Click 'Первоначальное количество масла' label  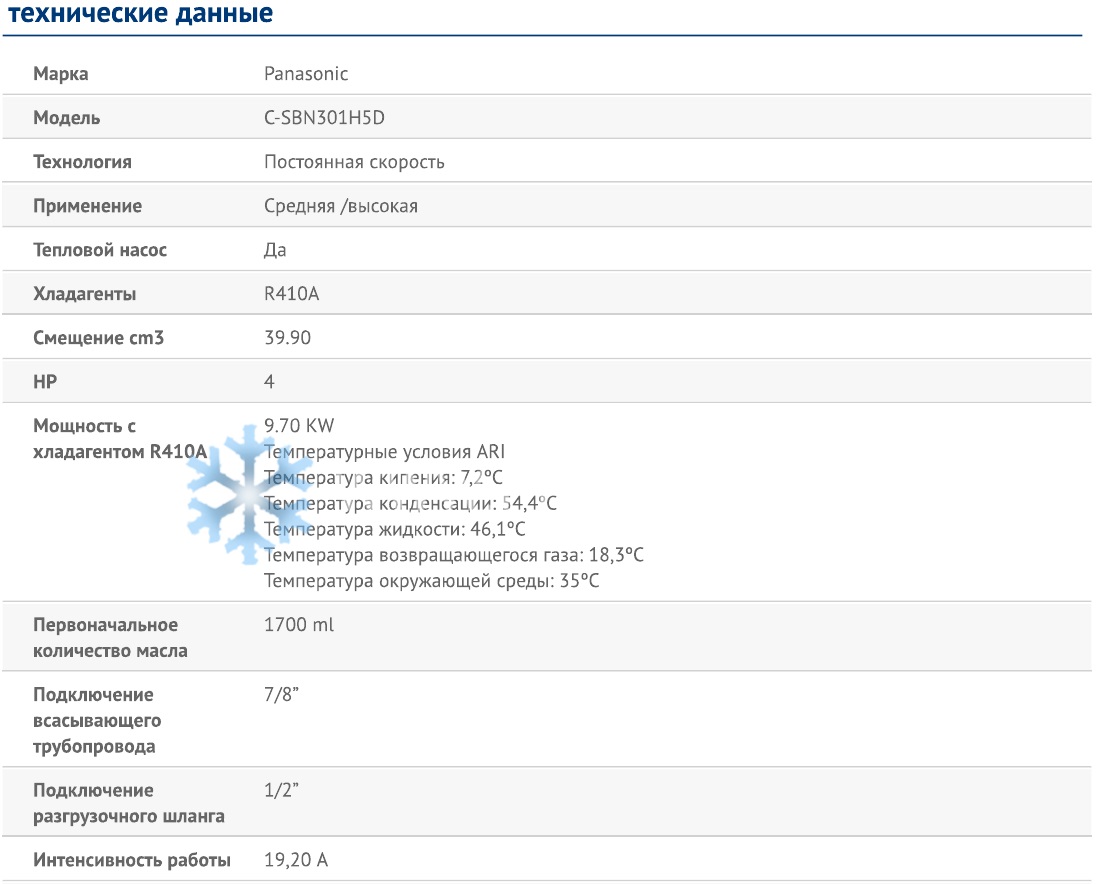(110, 638)
